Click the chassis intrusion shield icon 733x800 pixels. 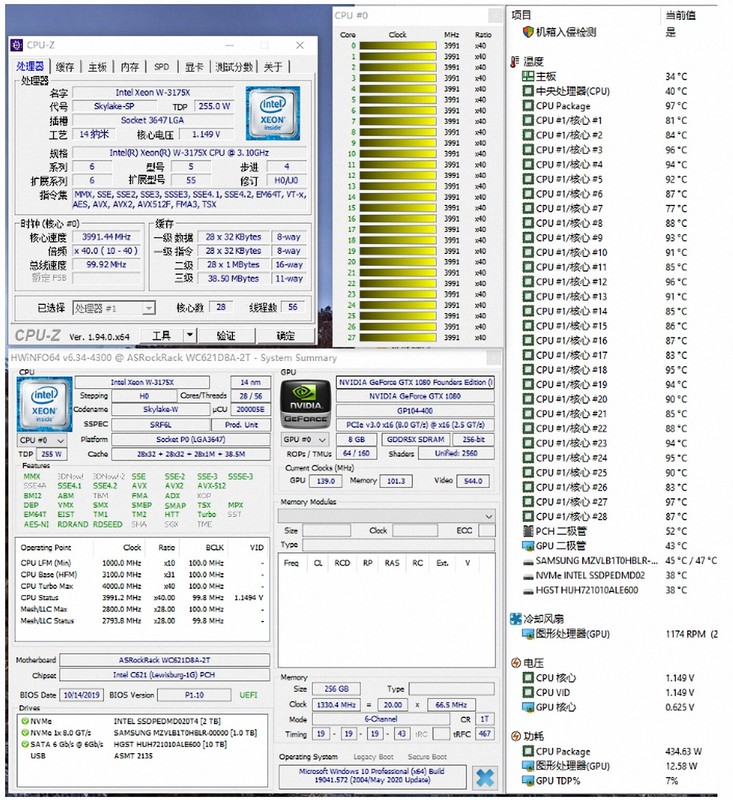(x=527, y=32)
